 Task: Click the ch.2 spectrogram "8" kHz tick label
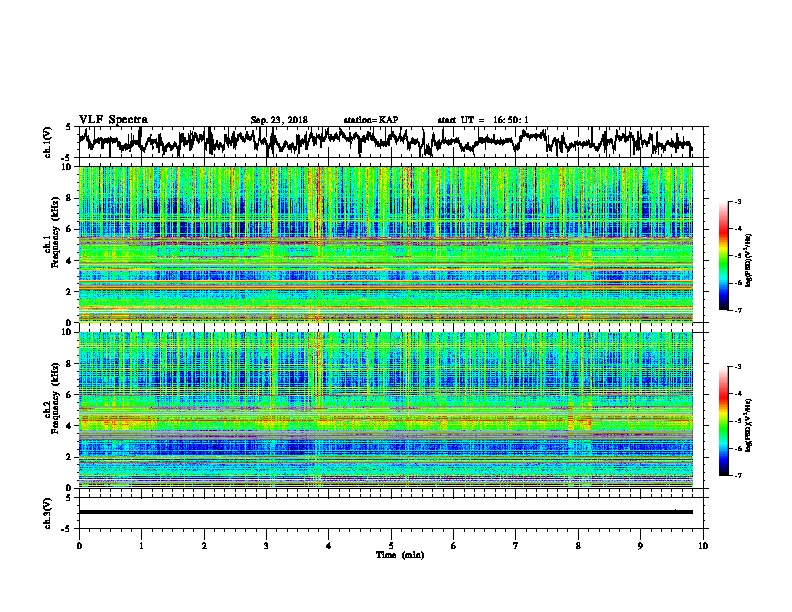click(x=69, y=364)
